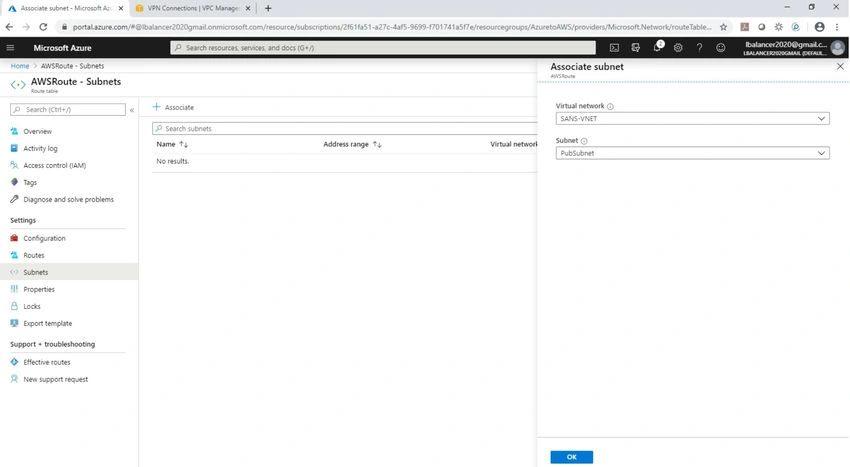This screenshot has width=850, height=467.
Task: Click the Virtual network column header
Action: point(513,144)
